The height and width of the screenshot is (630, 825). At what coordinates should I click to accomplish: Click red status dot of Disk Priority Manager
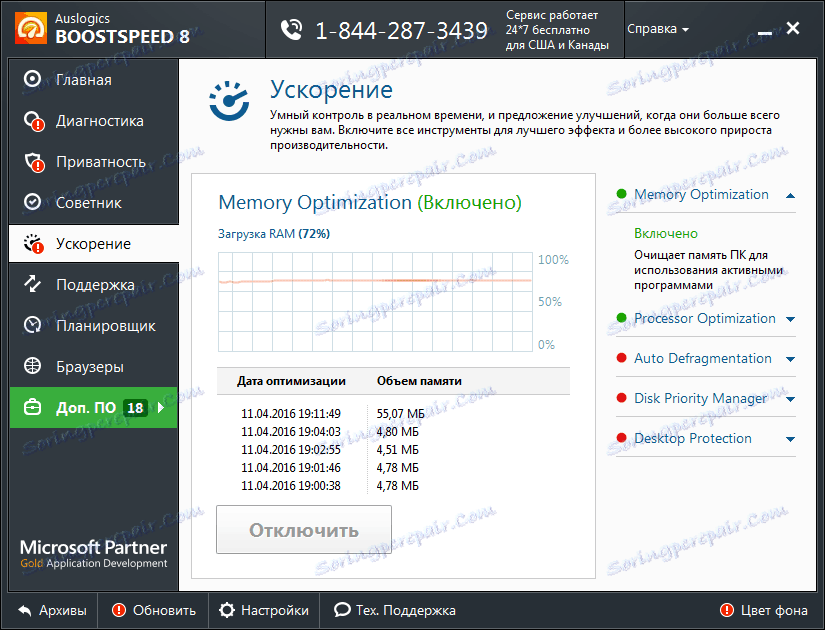(621, 398)
